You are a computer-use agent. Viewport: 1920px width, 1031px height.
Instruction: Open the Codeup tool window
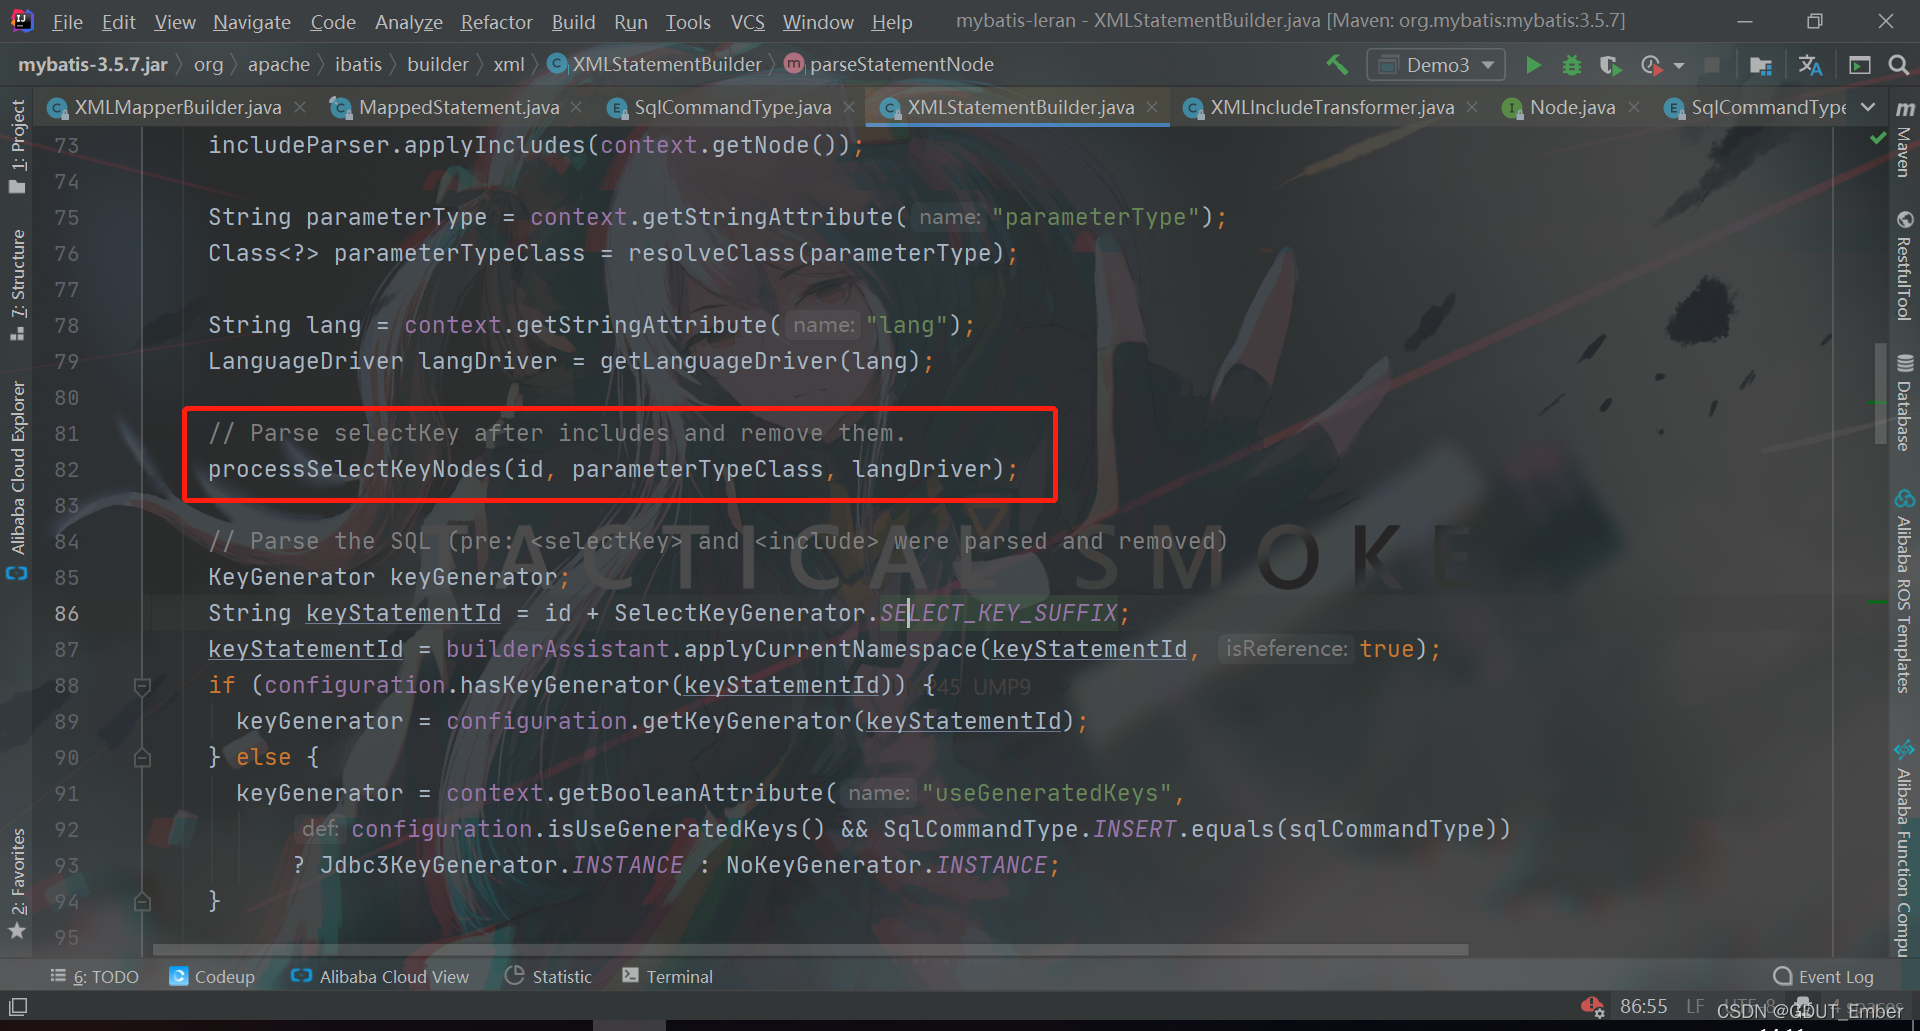pyautogui.click(x=212, y=977)
